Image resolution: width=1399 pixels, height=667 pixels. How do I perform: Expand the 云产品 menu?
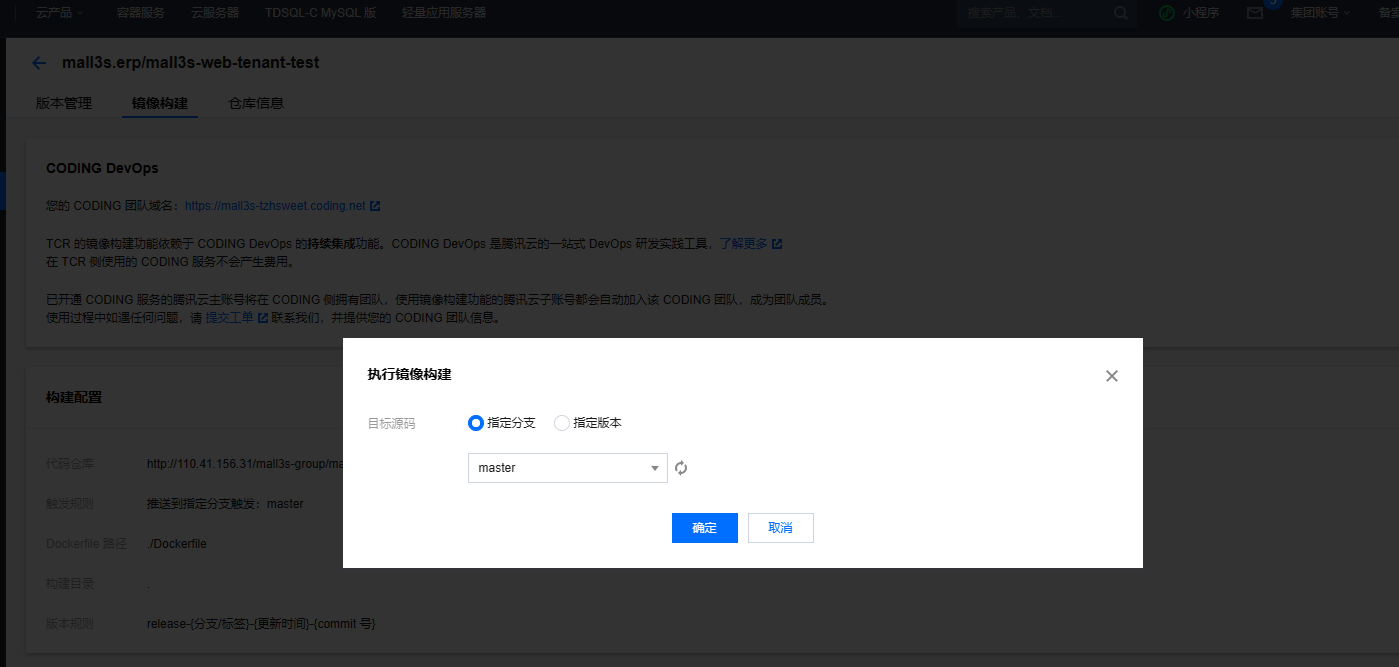pos(60,13)
